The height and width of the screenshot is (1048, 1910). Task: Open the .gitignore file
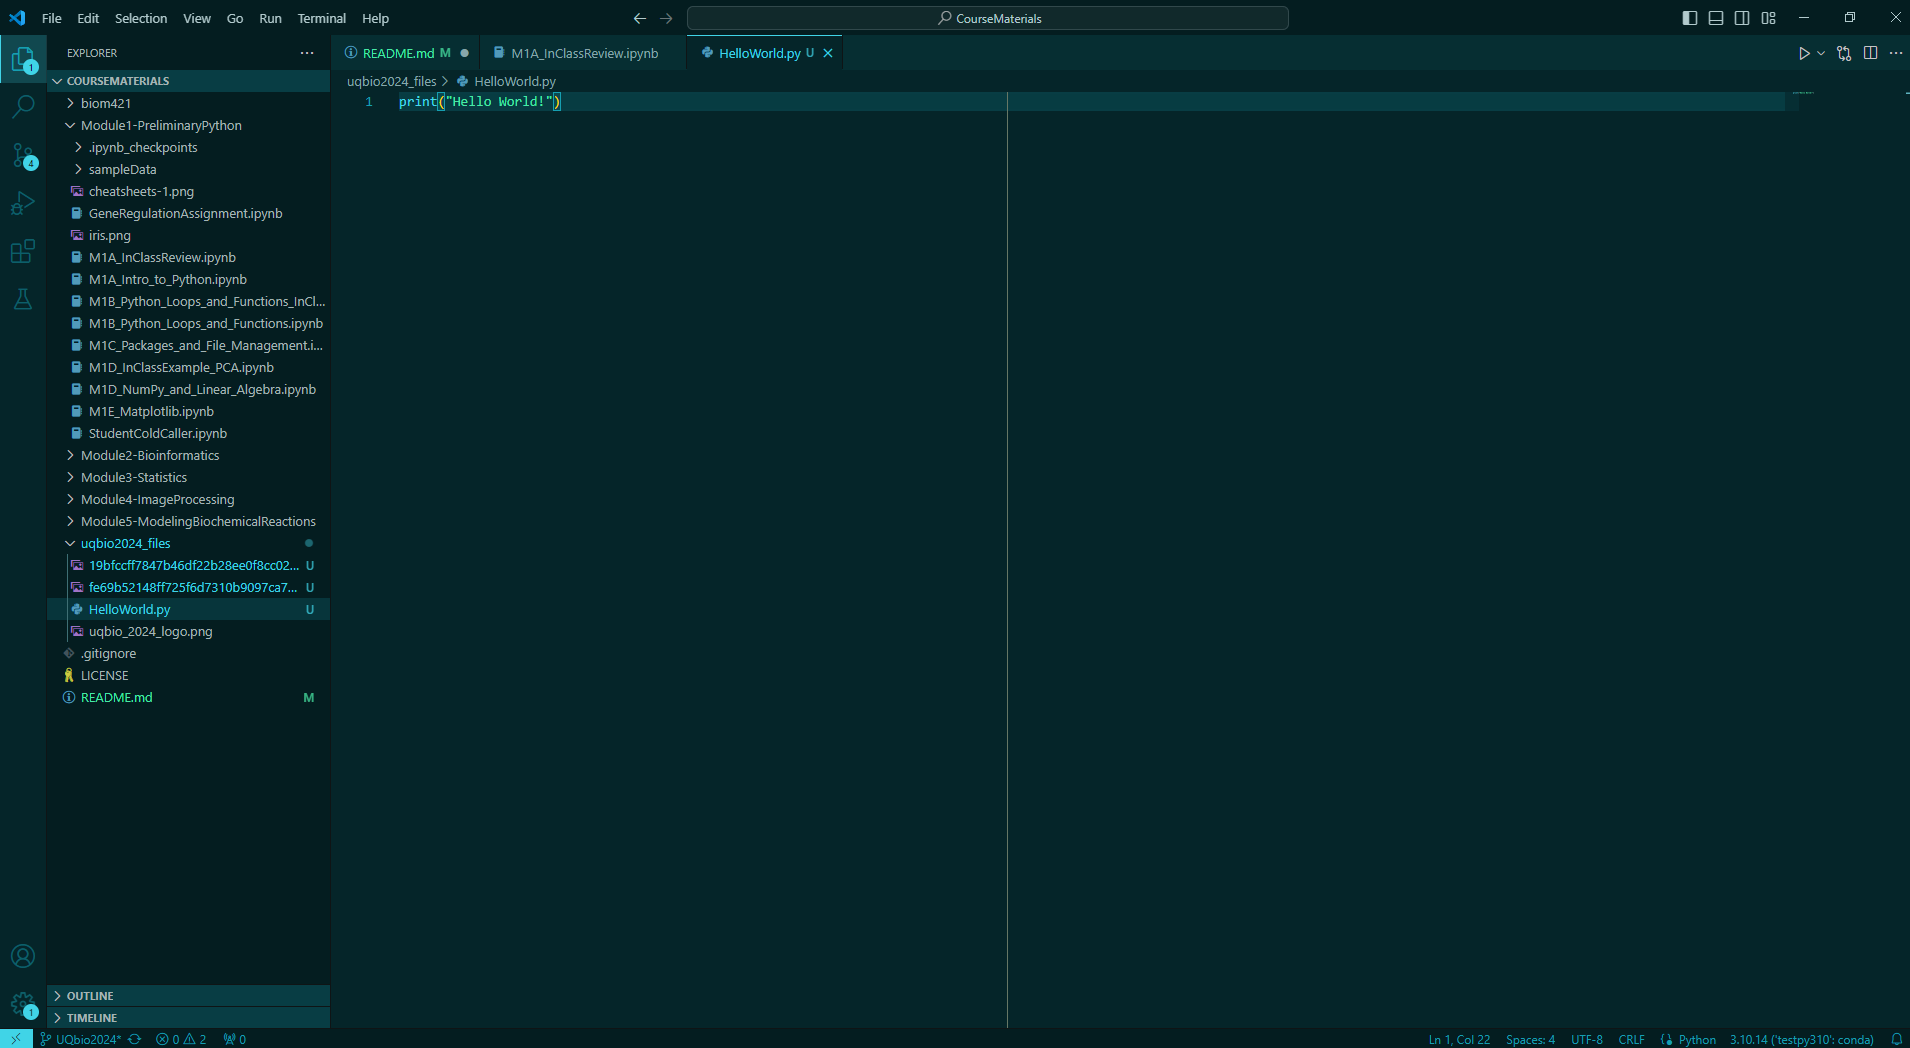pos(188,653)
